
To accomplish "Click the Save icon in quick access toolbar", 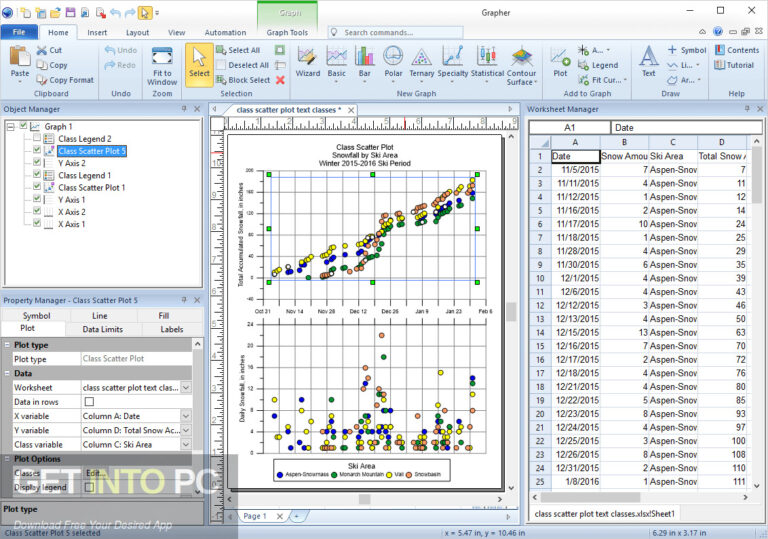I will (71, 12).
